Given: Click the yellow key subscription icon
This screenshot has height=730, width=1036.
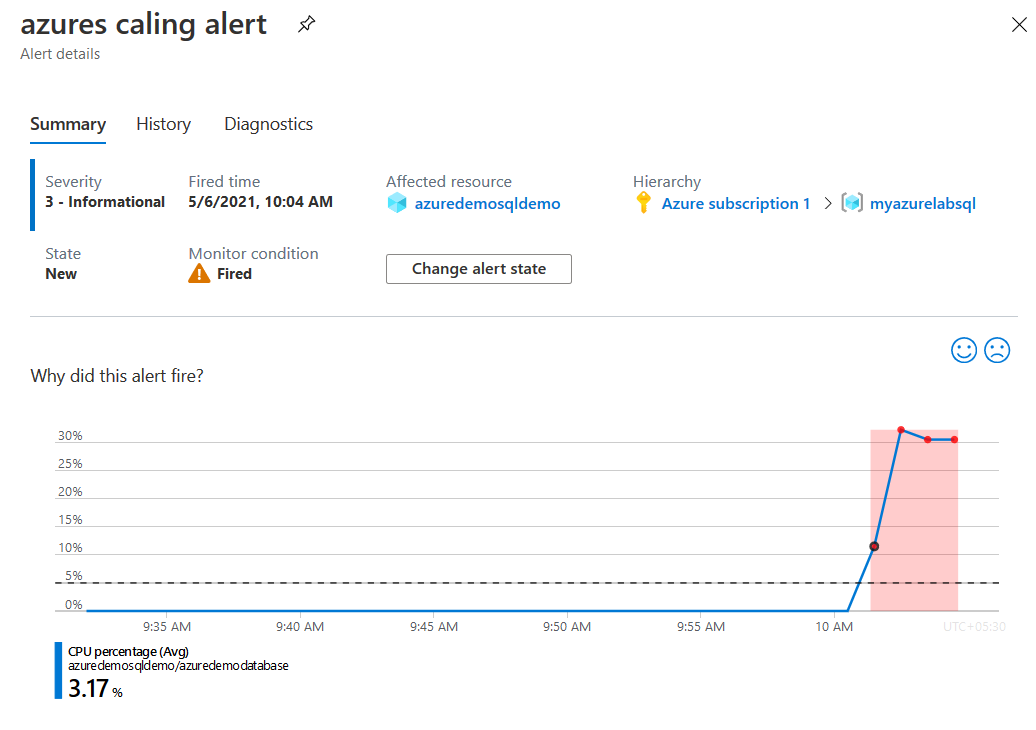Looking at the screenshot, I should point(643,202).
